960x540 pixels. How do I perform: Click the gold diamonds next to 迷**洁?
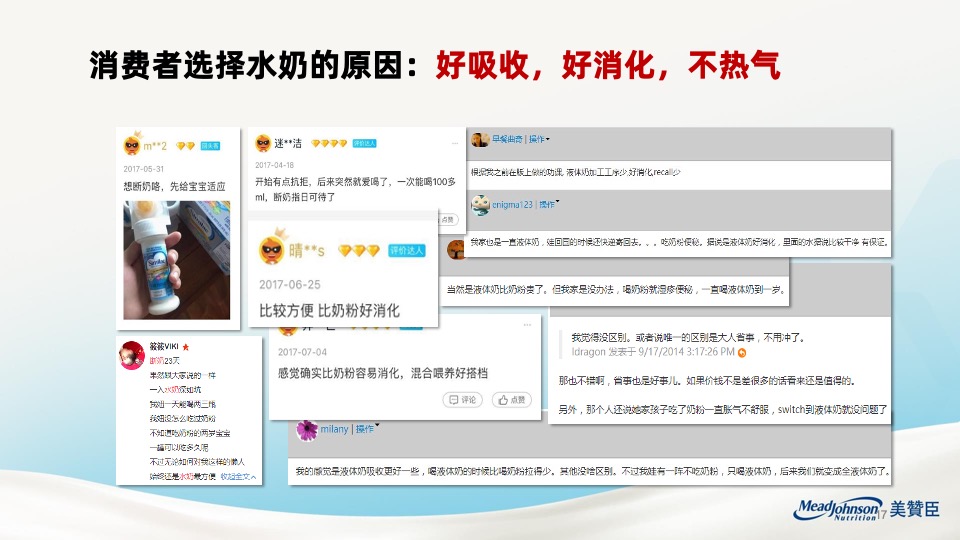pos(329,143)
